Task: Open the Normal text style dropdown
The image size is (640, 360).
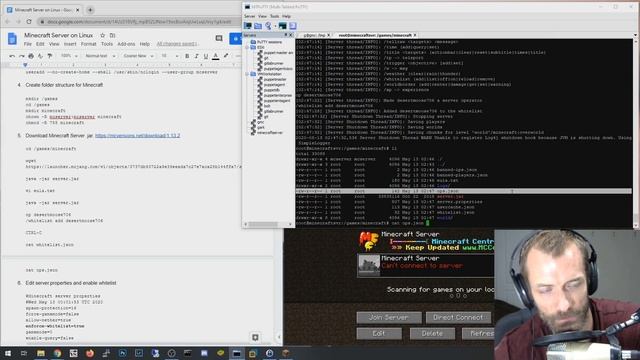Action: pos(100,56)
